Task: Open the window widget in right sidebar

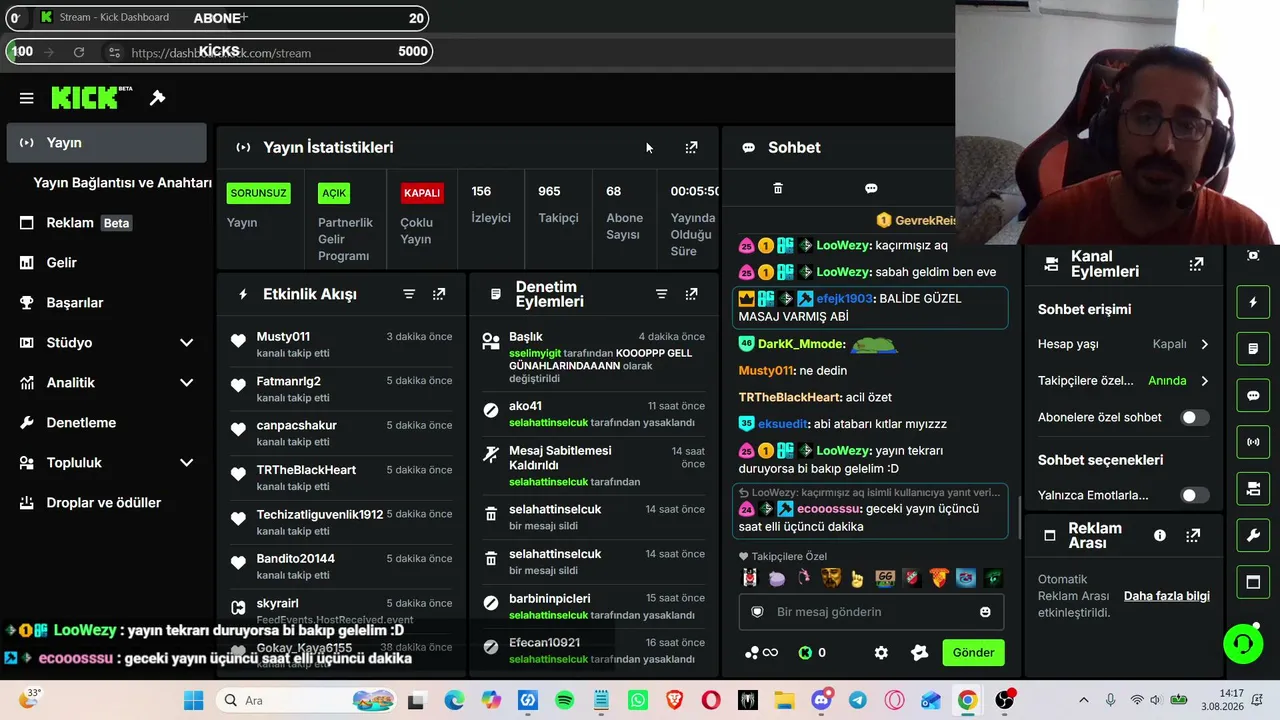Action: [x=1253, y=582]
